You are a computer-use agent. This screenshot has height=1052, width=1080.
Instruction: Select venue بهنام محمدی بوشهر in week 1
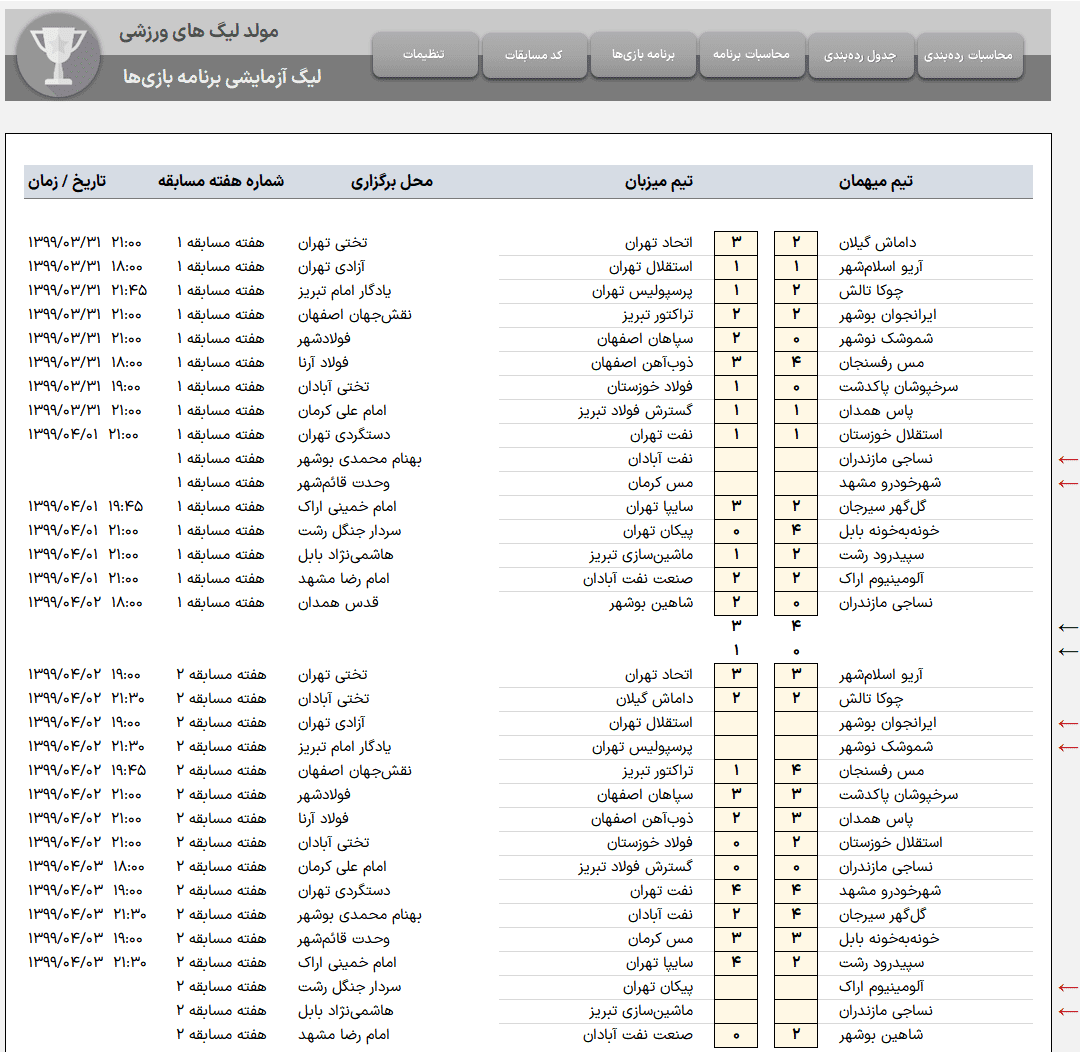(360, 459)
